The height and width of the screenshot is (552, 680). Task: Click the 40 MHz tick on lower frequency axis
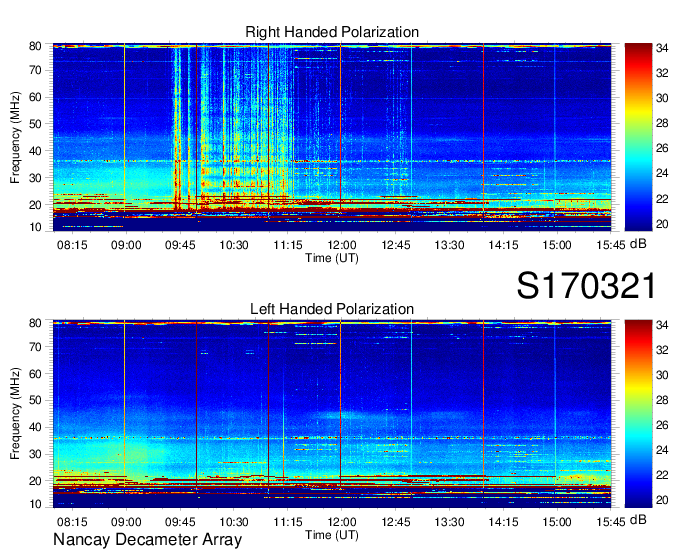pos(35,427)
